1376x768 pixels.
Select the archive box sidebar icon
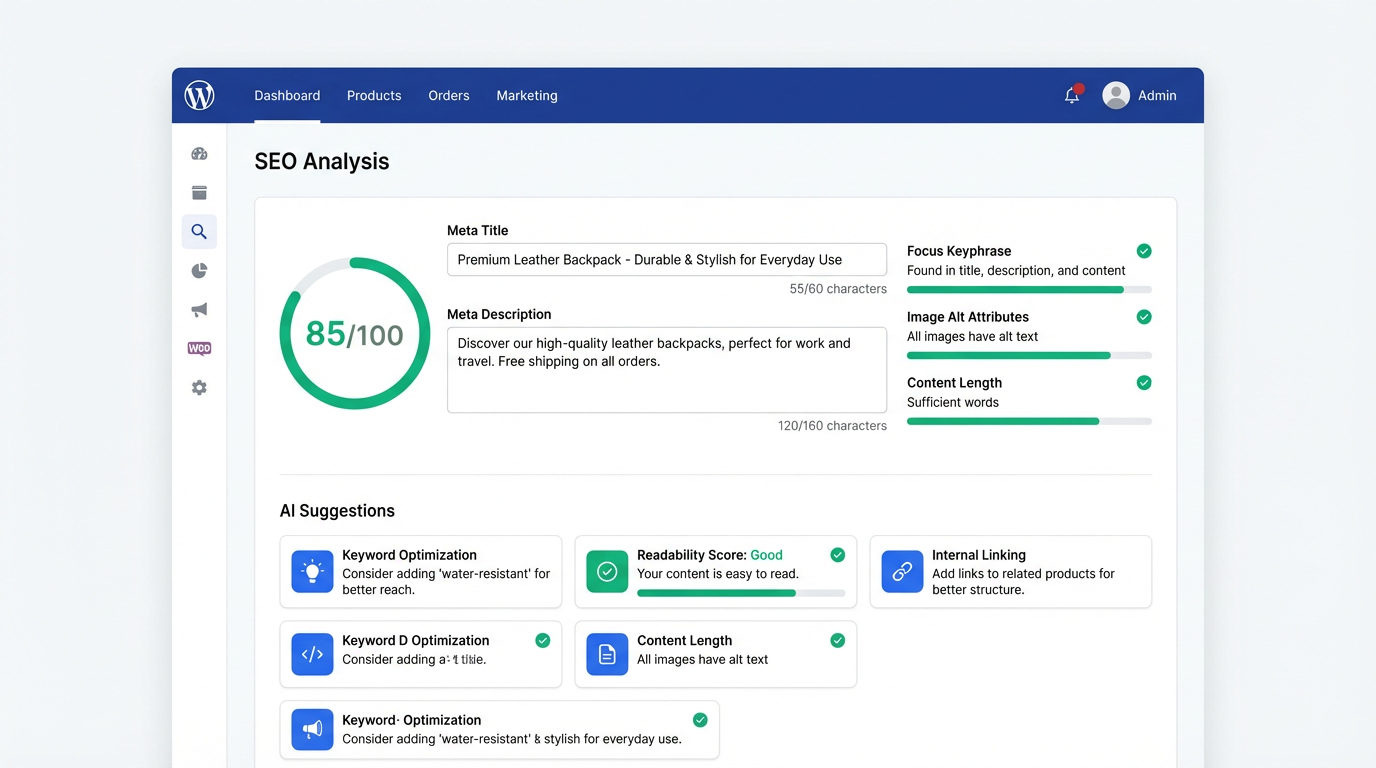tap(199, 193)
